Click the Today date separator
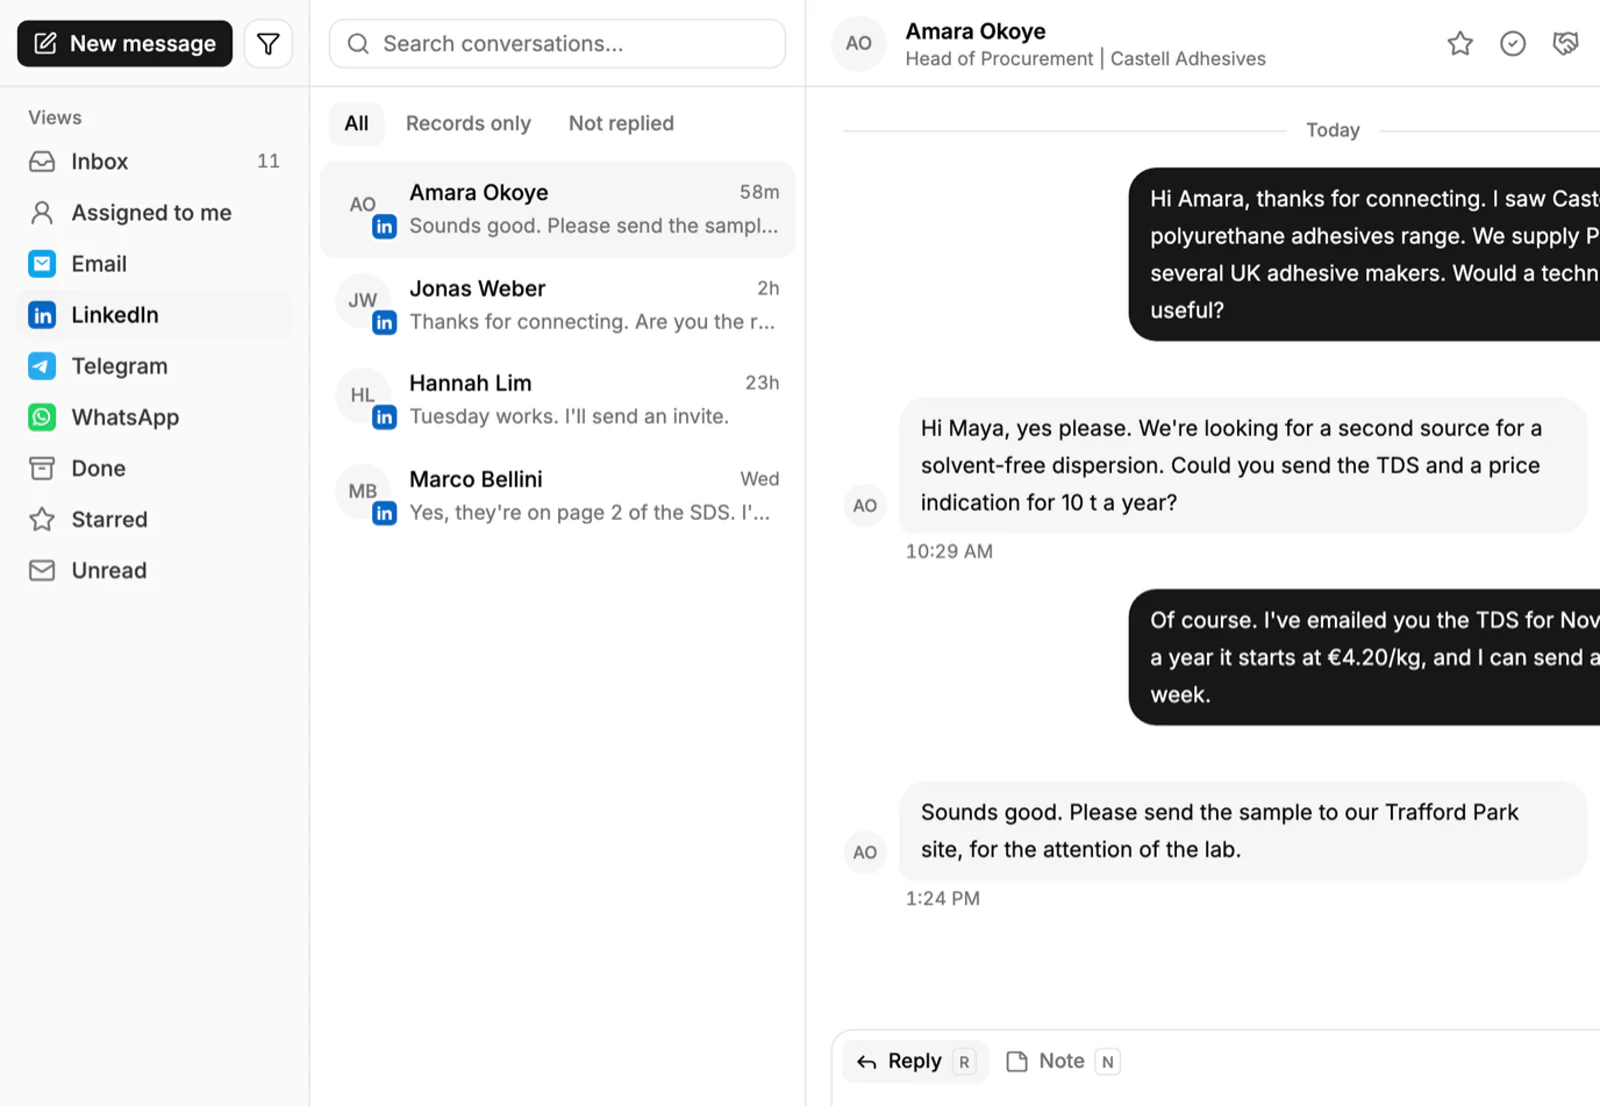Image resolution: width=1600 pixels, height=1106 pixels. 1332,130
